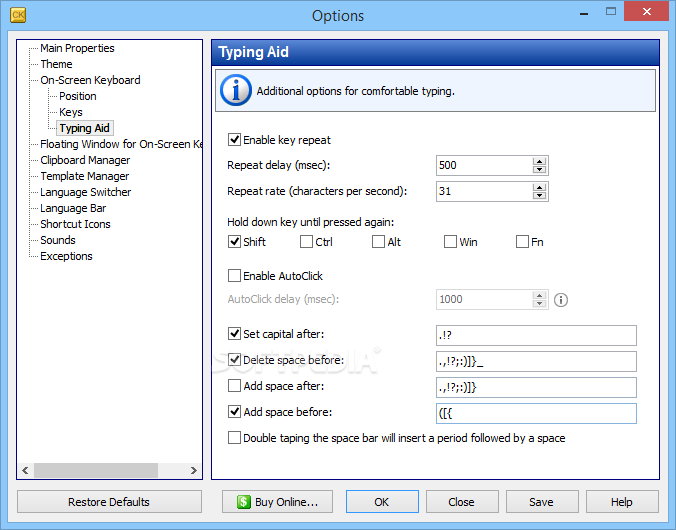Maximize the Options window

[611, 12]
